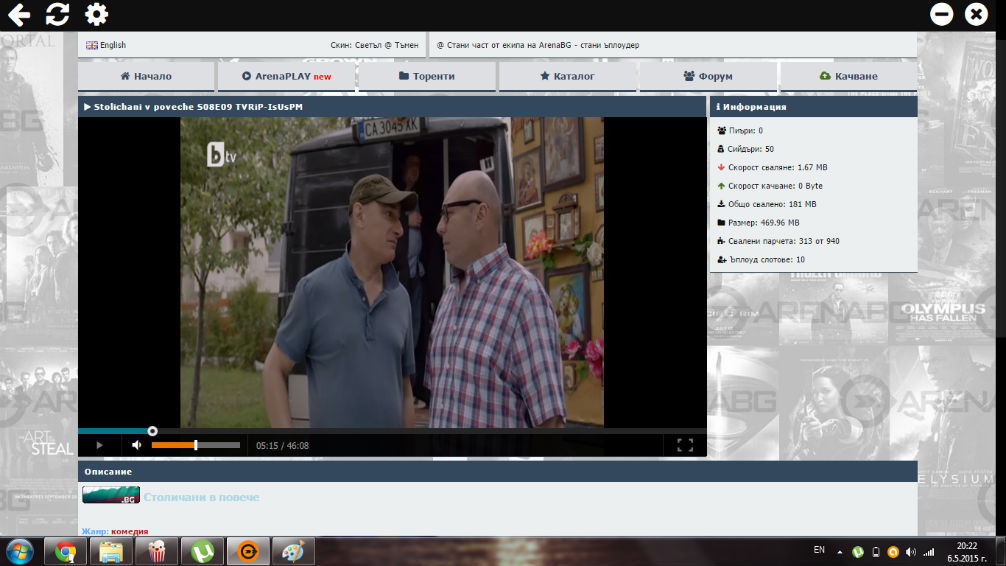Click the Общо свалено 181 MB row
Image resolution: width=1006 pixels, height=566 pixels.
pyautogui.click(x=766, y=204)
